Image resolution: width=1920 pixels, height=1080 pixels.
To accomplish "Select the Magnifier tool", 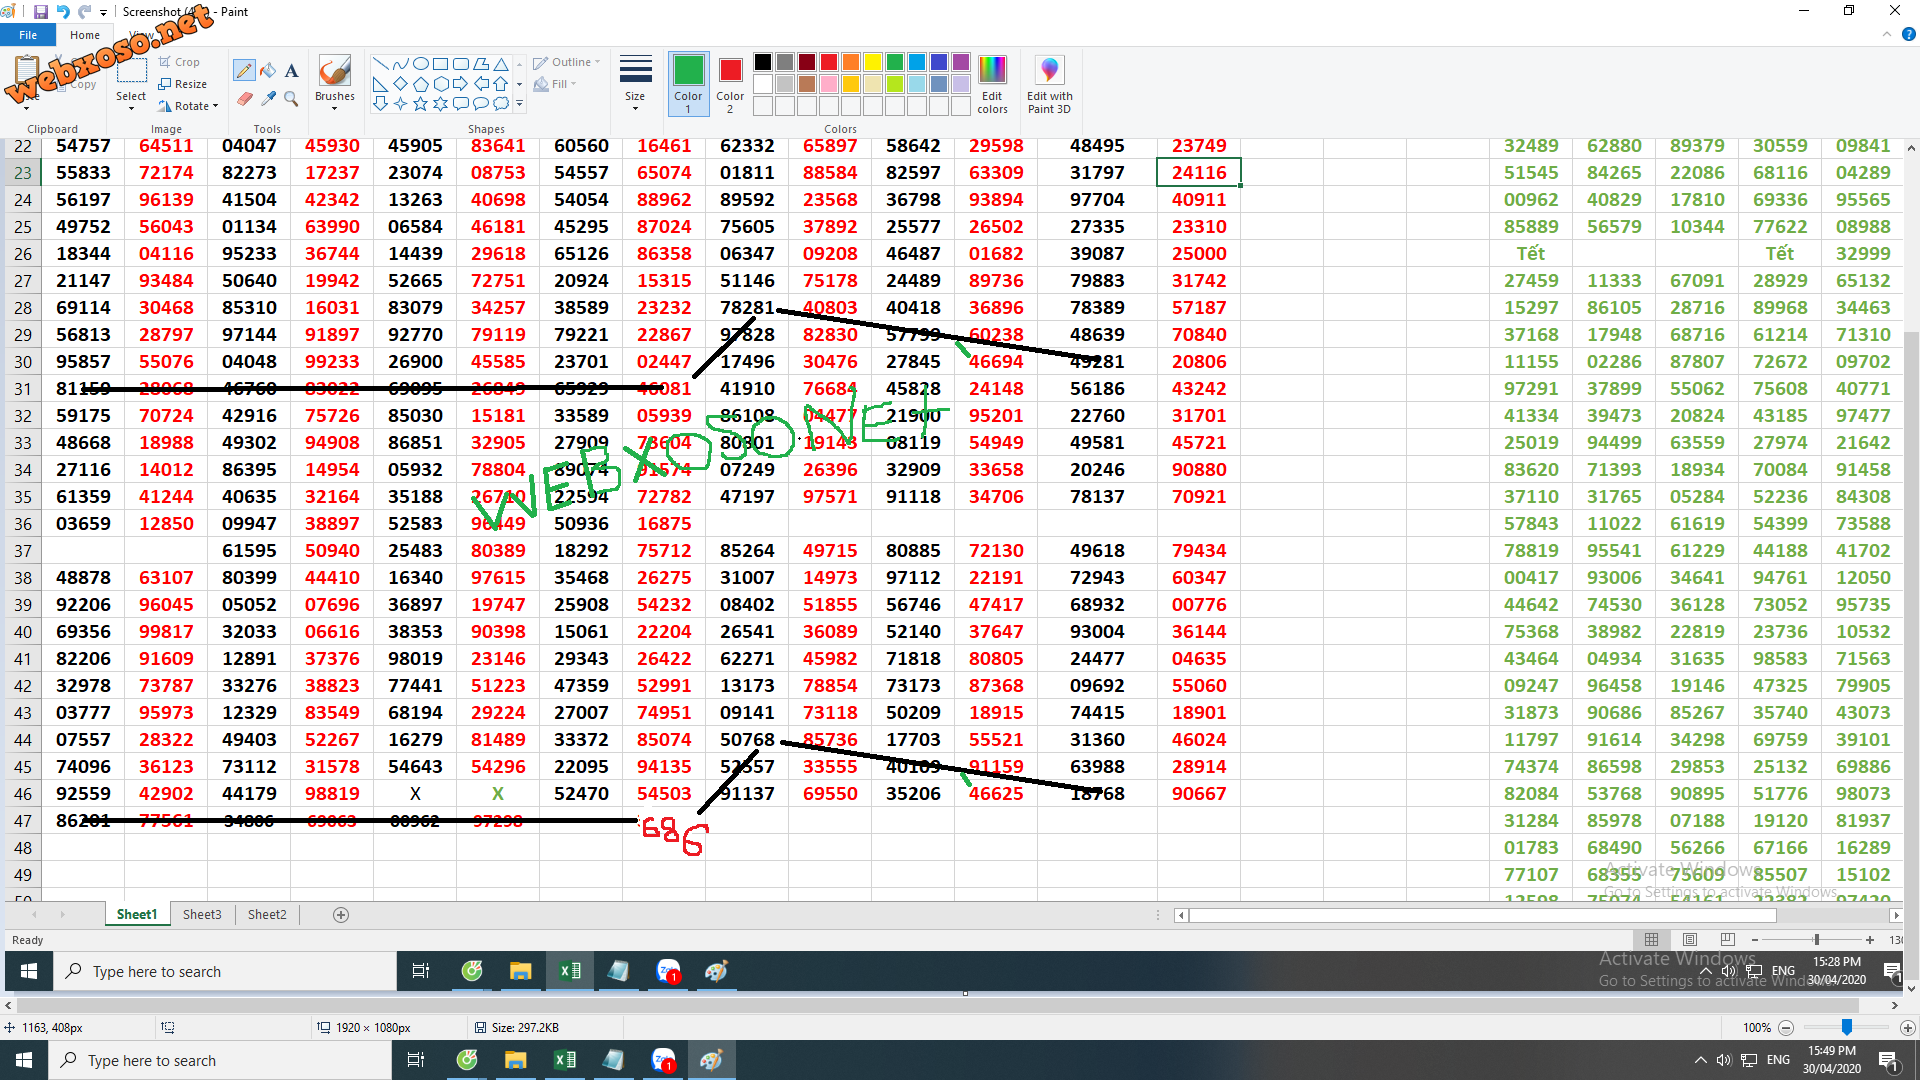I will pos(291,98).
